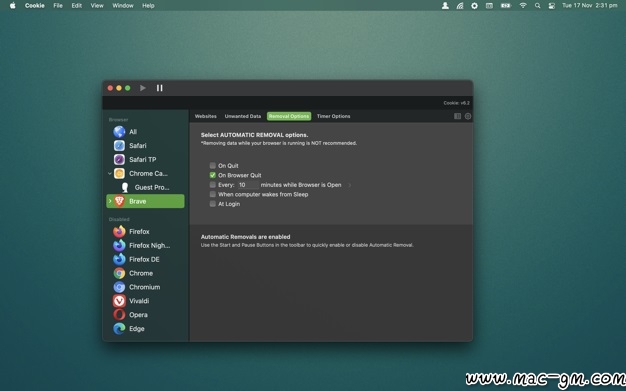Enable When computer wakes from Sleep
626x391 pixels.
pyautogui.click(x=213, y=194)
